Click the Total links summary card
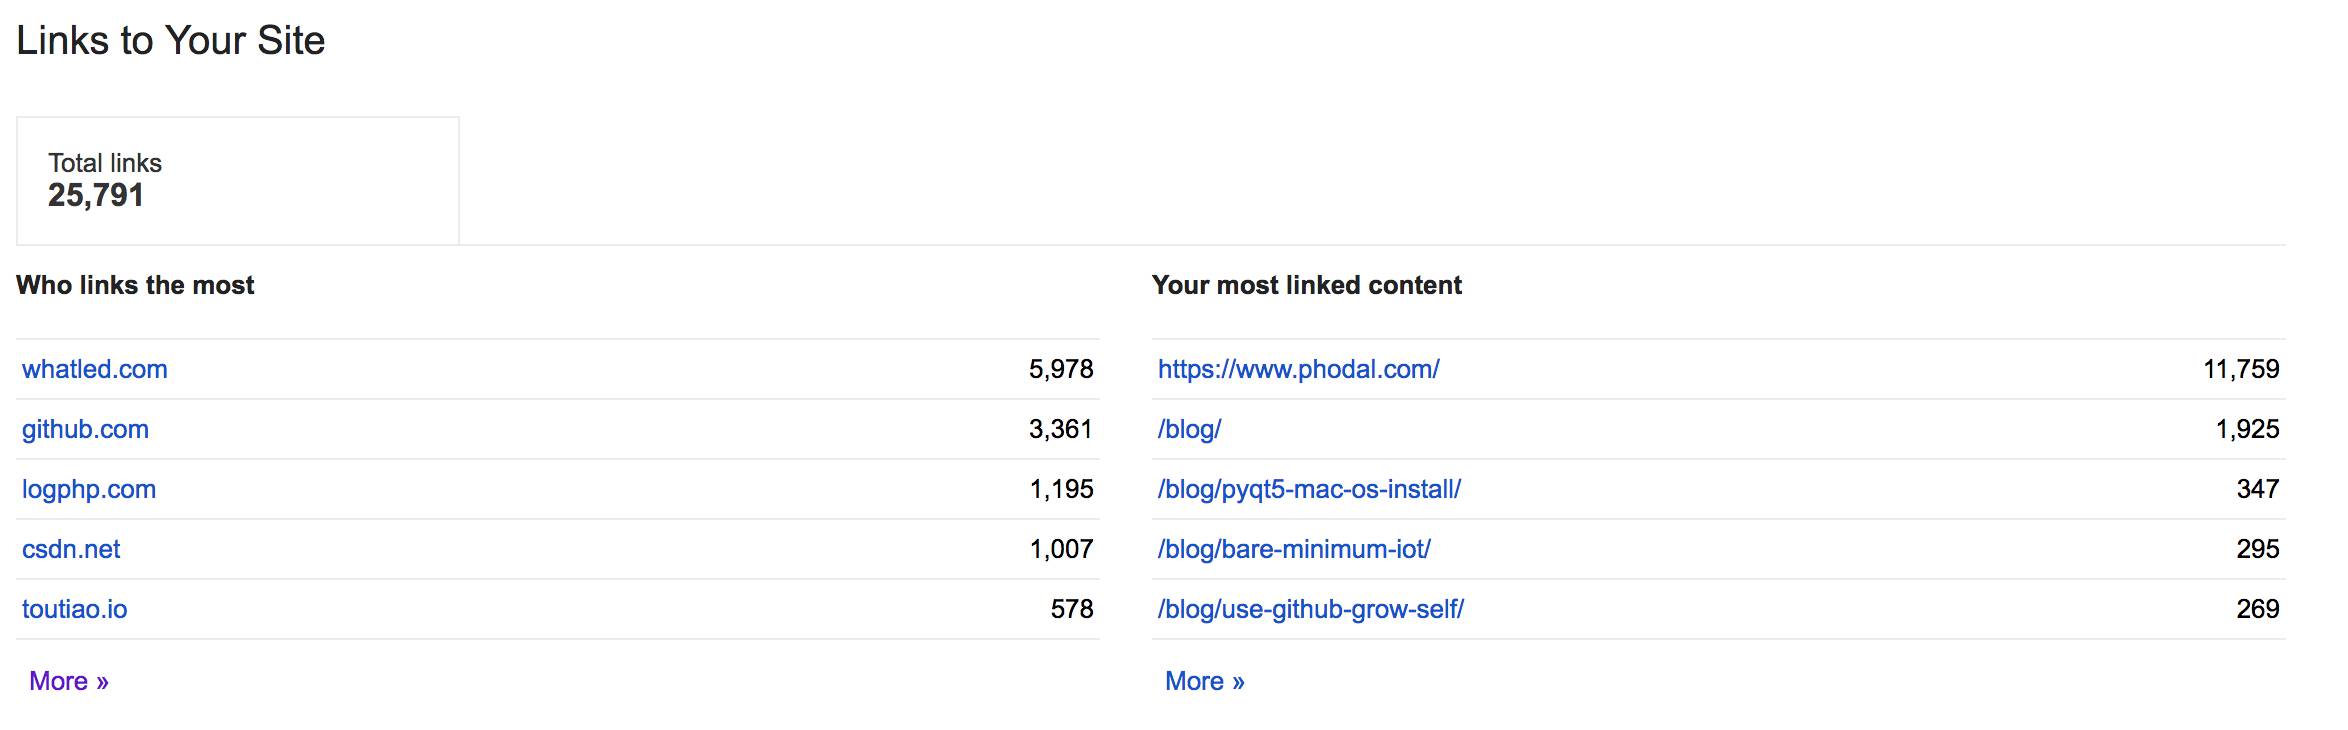Screen dimensions: 2348x730 pos(238,181)
